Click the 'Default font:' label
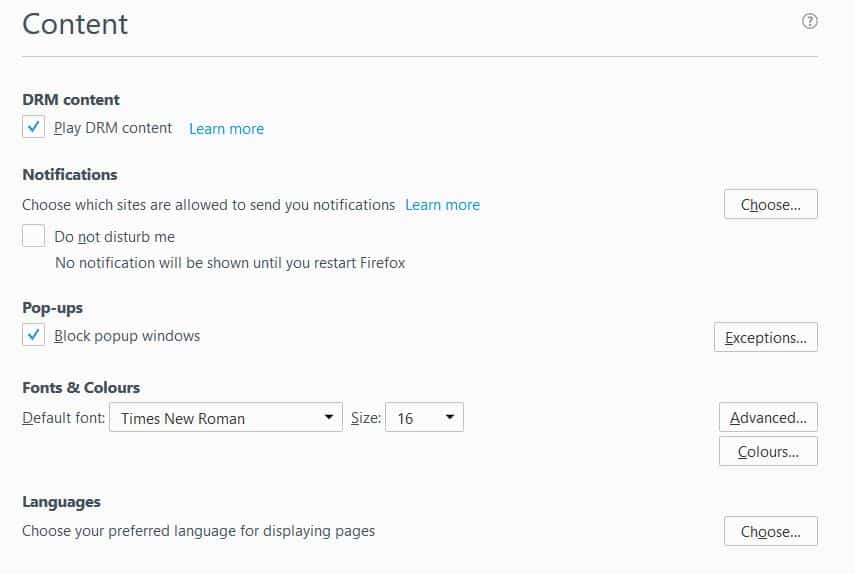The width and height of the screenshot is (855, 574). 63,418
